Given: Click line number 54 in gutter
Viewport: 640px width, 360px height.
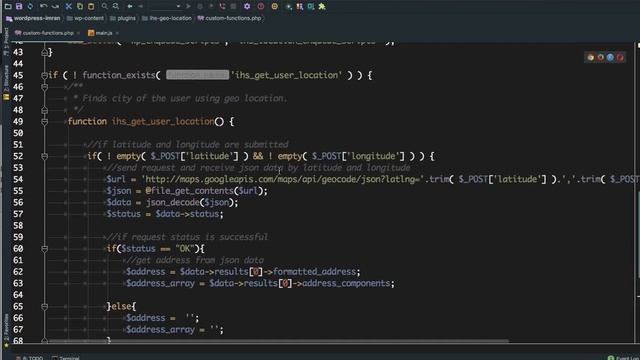Looking at the screenshot, I should tap(18, 179).
